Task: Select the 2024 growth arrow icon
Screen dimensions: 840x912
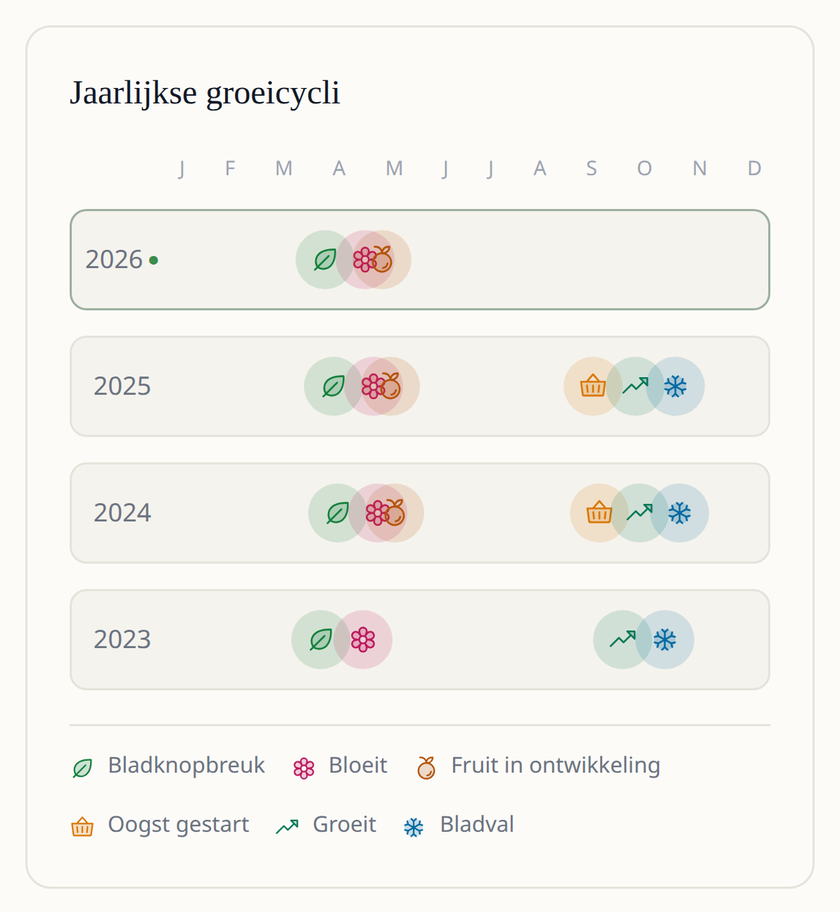Action: [x=639, y=513]
